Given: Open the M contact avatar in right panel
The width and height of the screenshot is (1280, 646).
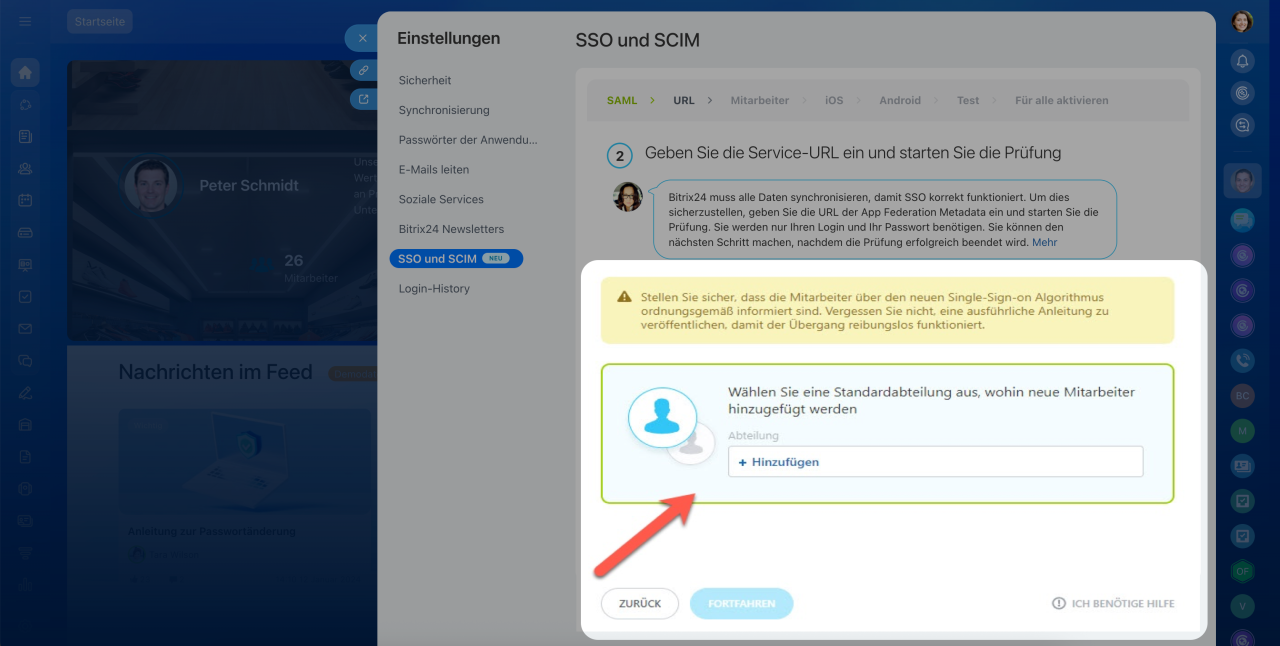Looking at the screenshot, I should click(1242, 431).
